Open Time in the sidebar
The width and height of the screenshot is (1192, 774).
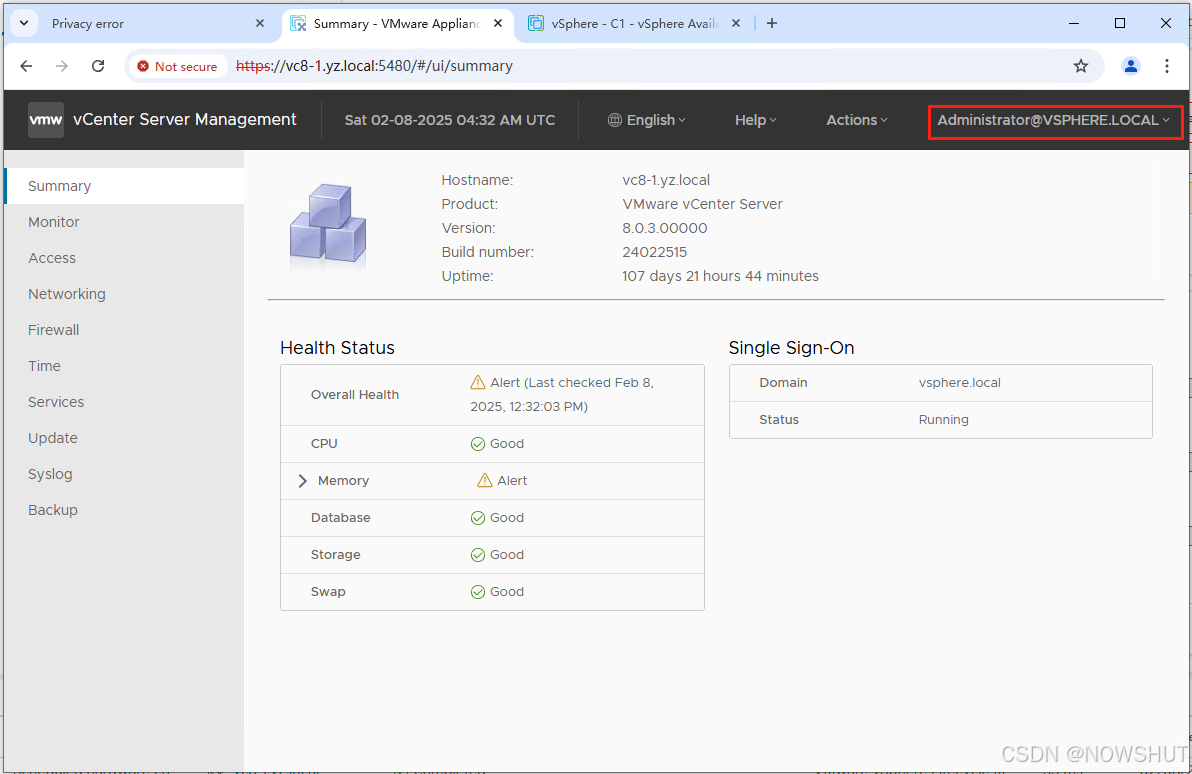point(125,366)
